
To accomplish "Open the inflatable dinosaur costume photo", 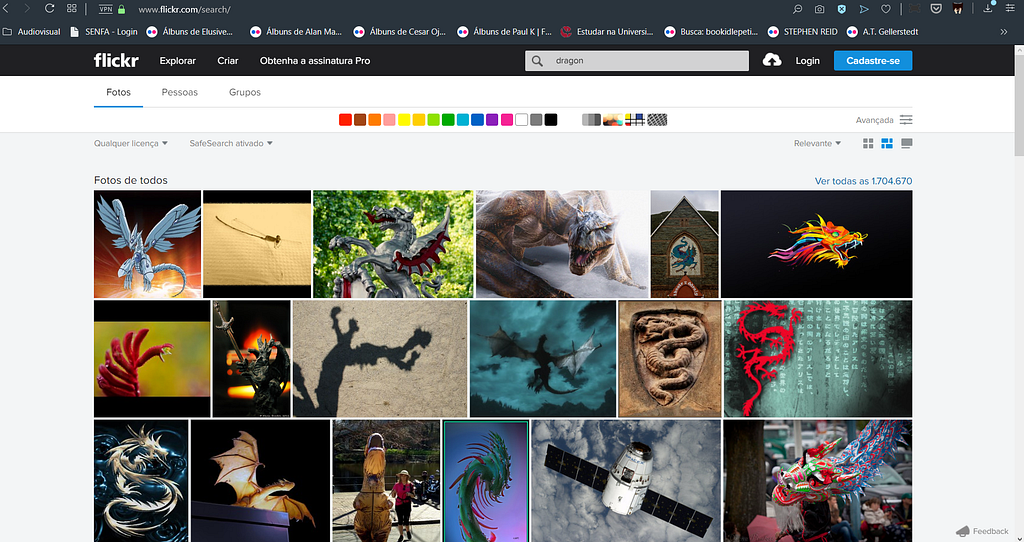I will point(386,481).
